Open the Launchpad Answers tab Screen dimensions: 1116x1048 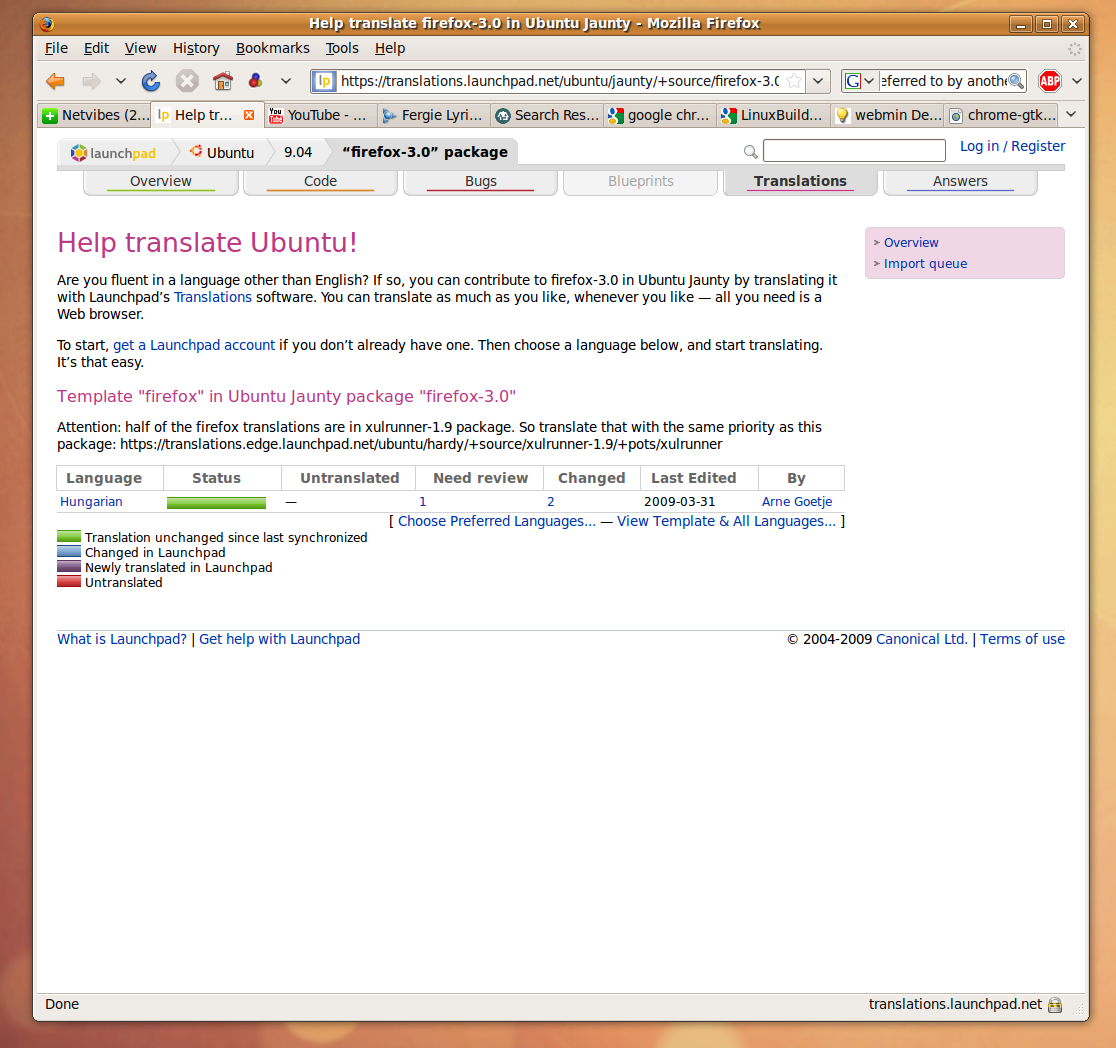pos(960,182)
